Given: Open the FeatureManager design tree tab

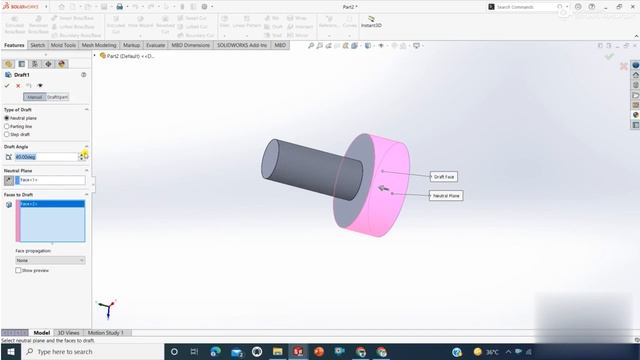Looking at the screenshot, I should [9, 64].
